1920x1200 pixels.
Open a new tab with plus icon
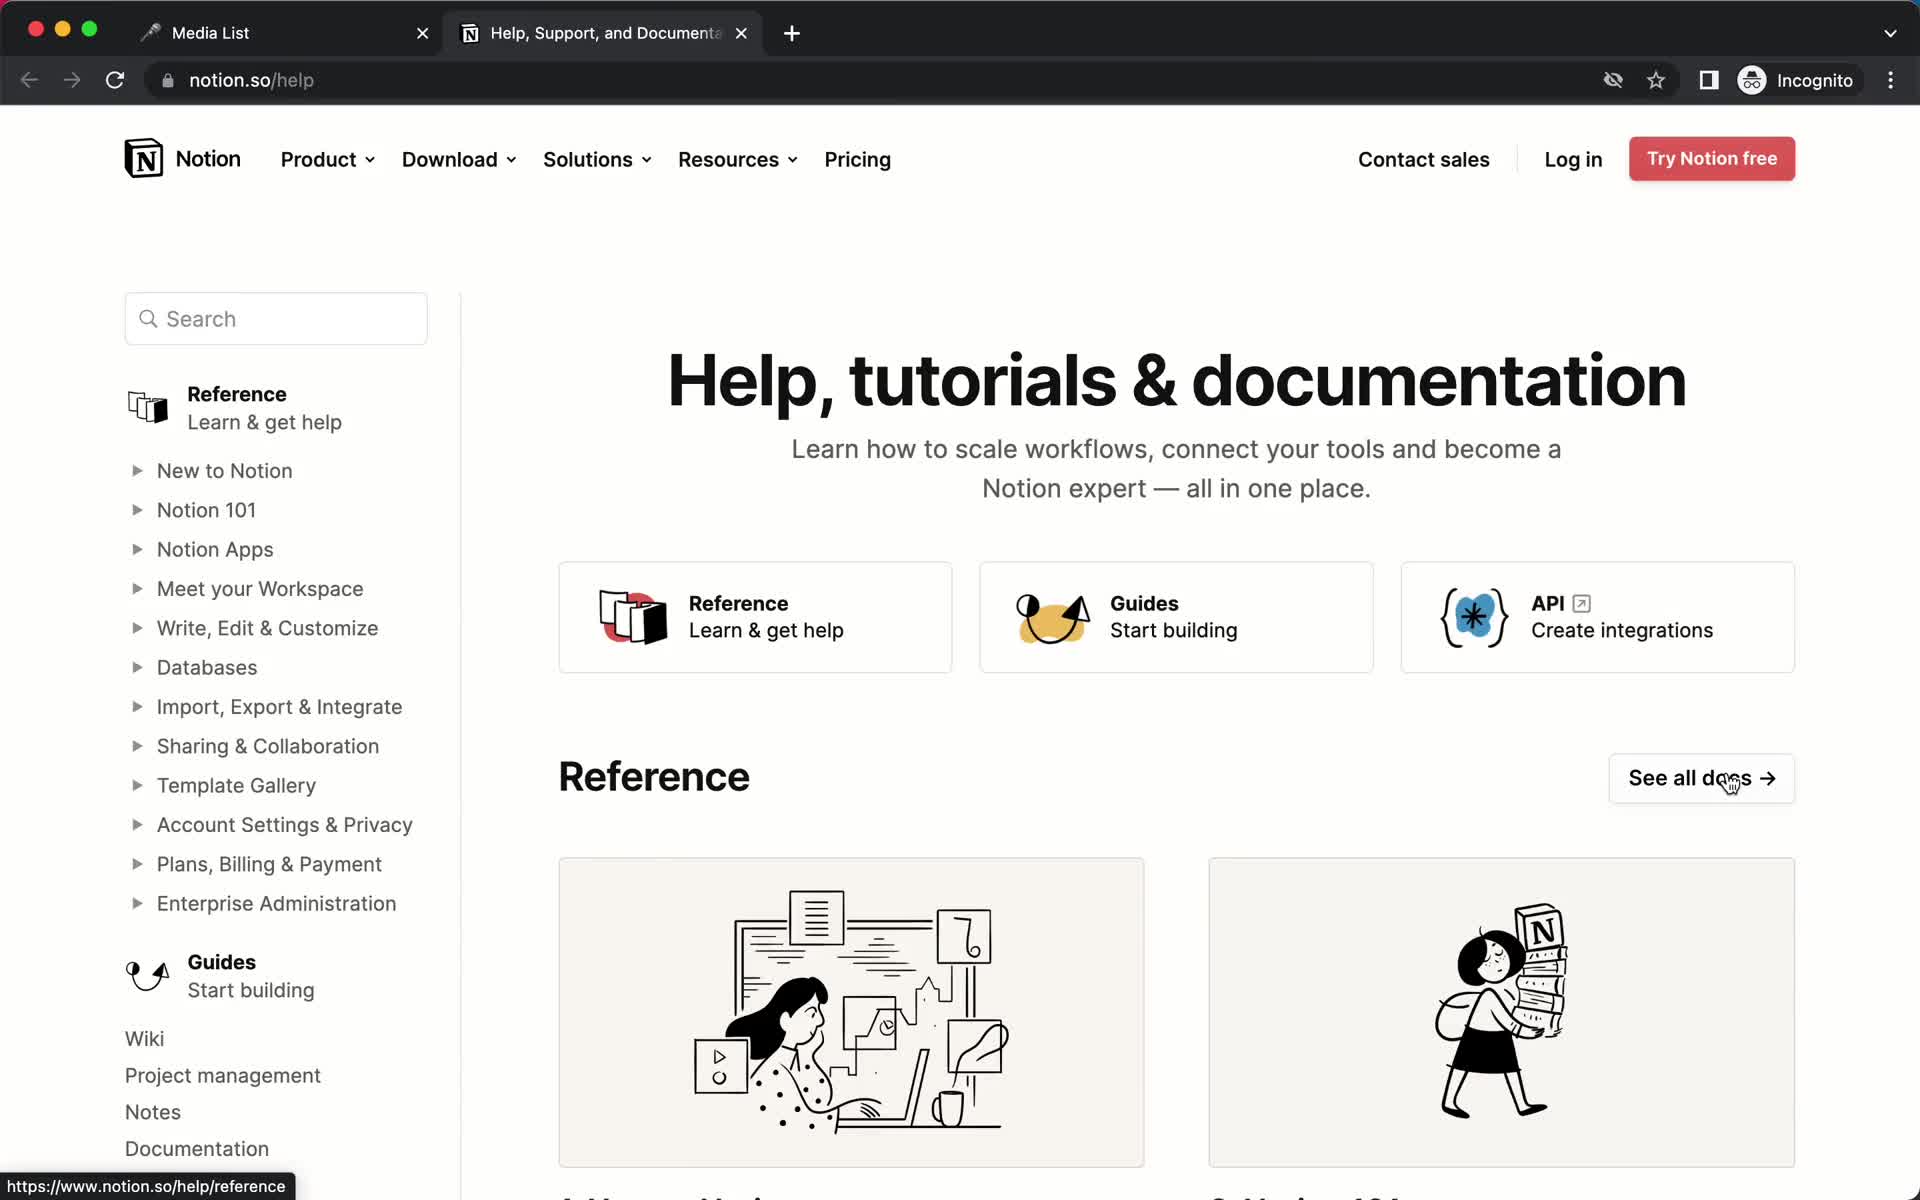tap(792, 33)
